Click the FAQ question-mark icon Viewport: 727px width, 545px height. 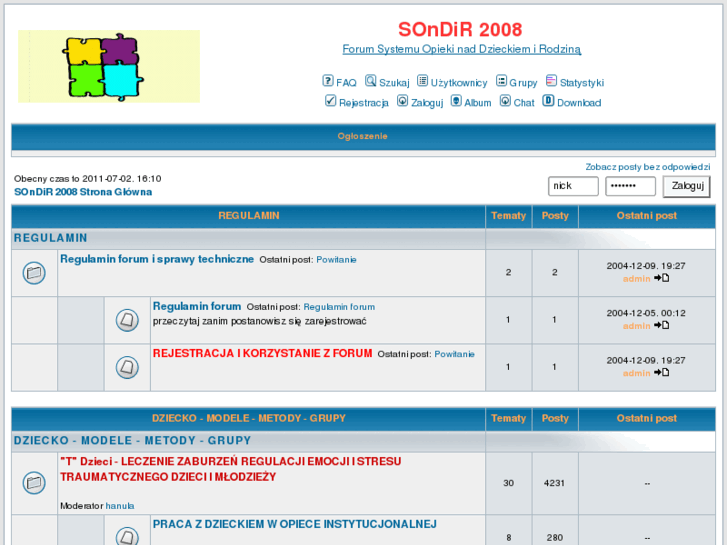(x=328, y=81)
